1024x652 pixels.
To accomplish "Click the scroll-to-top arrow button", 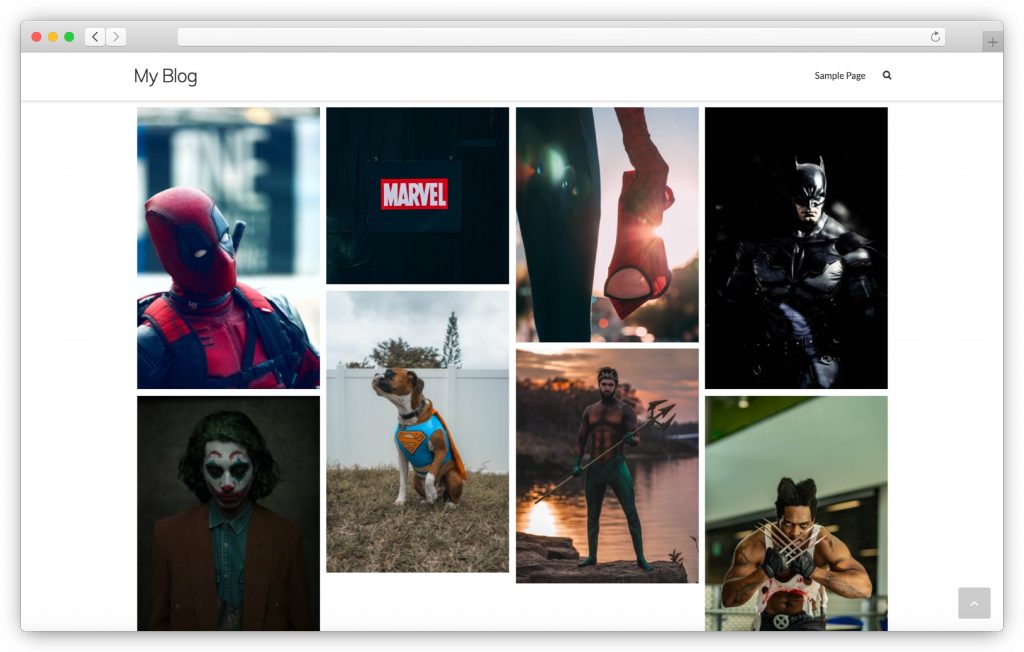I will (974, 603).
